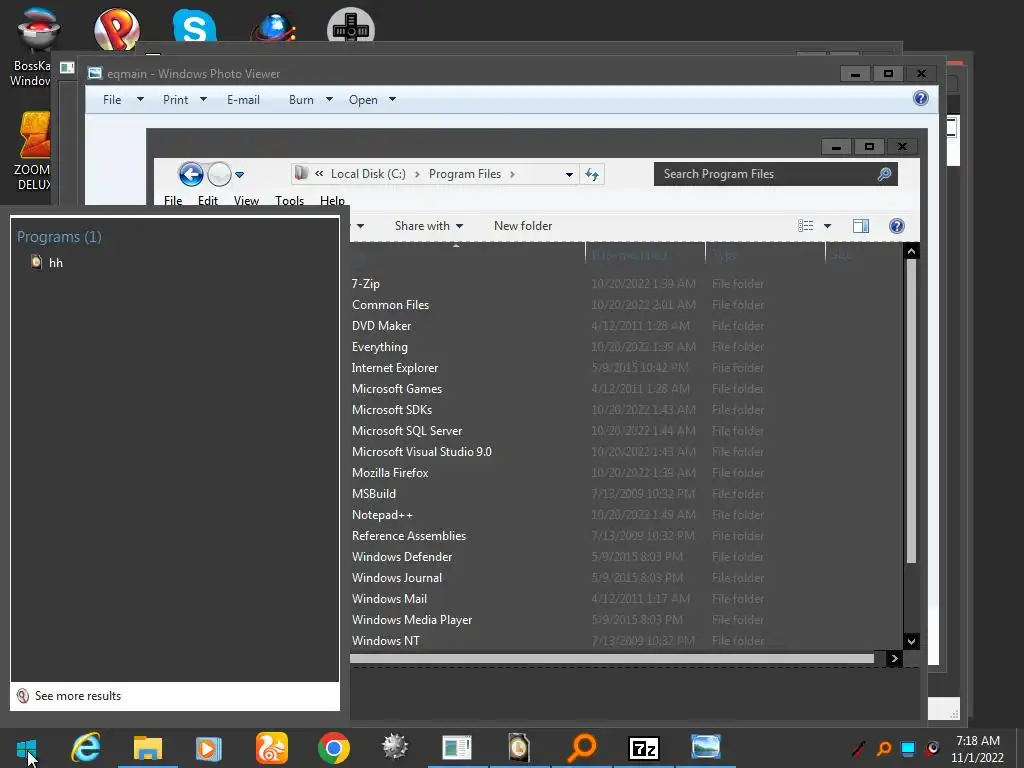Click the back arrow in Explorer
The image size is (1024, 768).
[191, 174]
